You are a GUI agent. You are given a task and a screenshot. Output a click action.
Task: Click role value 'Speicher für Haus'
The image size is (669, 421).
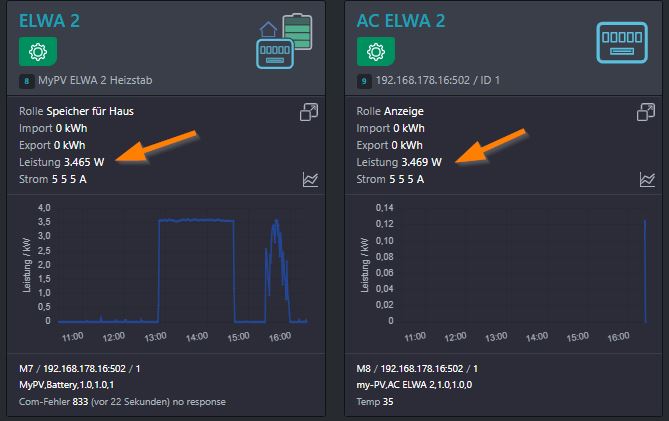[90, 111]
